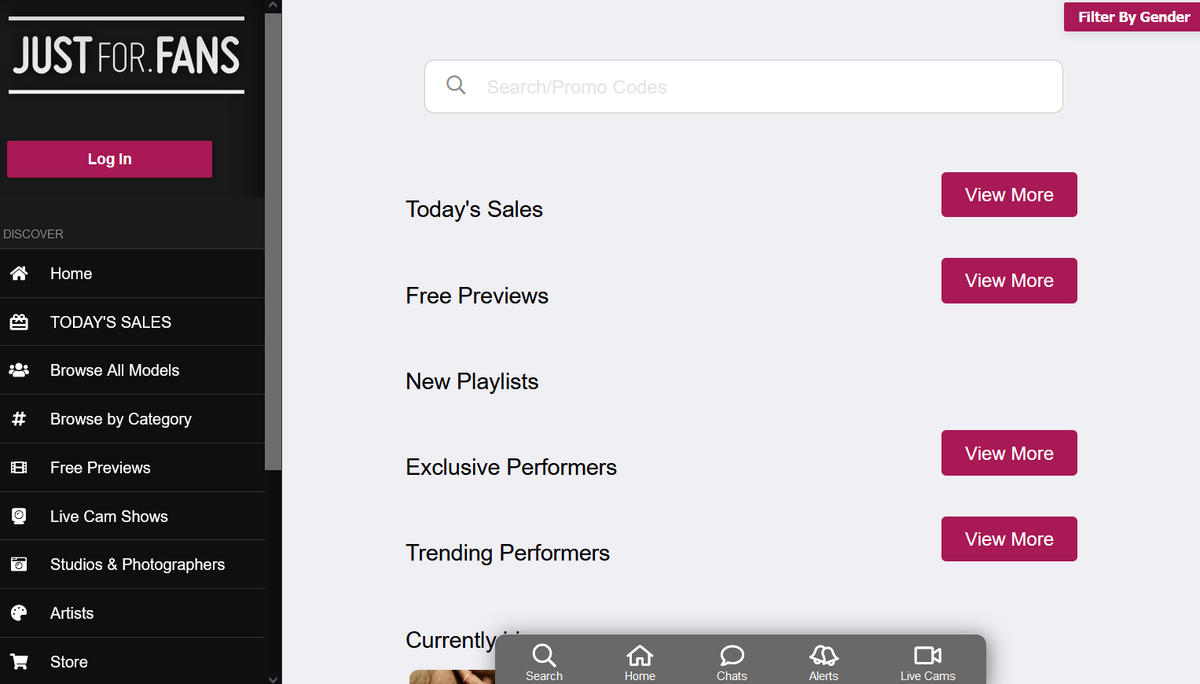The height and width of the screenshot is (684, 1200).
Task: Click the Search/Promo Codes input field
Action: pos(743,87)
